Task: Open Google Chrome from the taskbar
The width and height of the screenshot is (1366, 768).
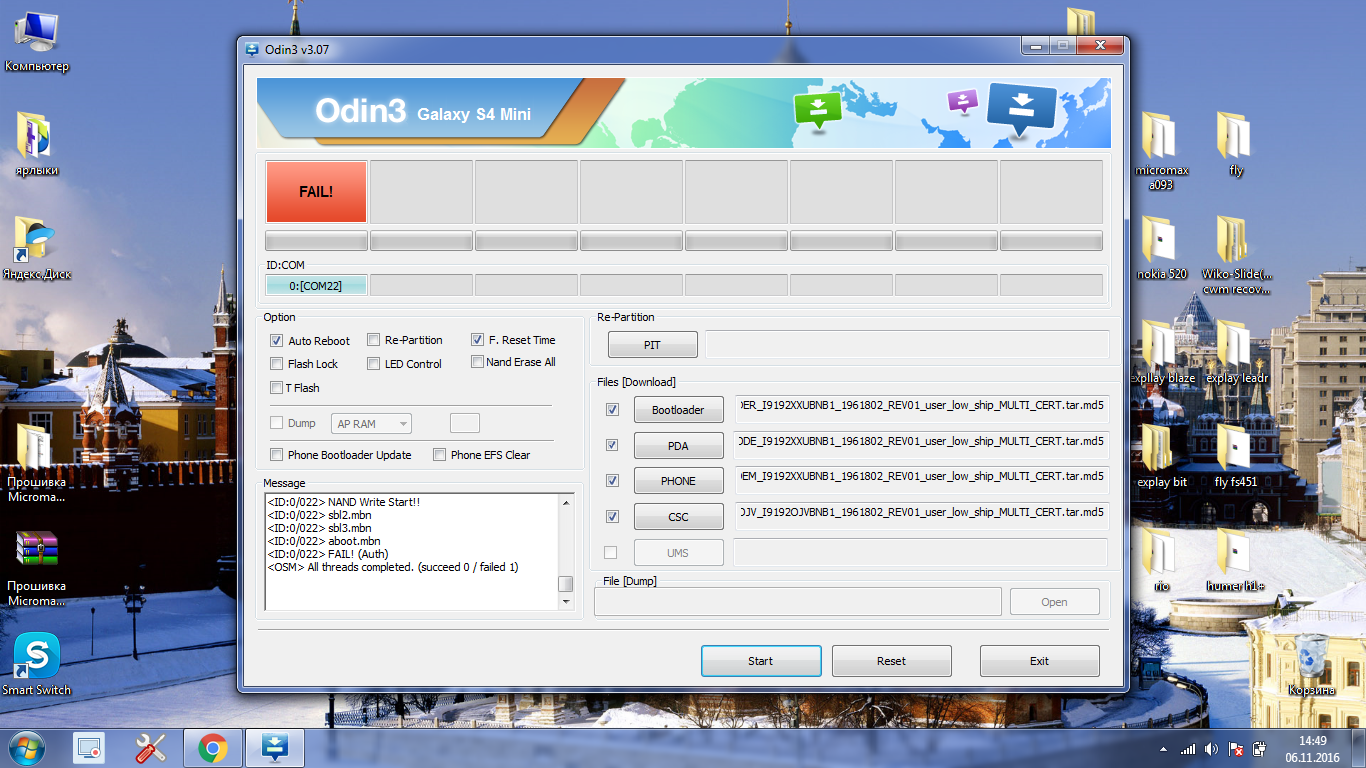Action: 212,747
